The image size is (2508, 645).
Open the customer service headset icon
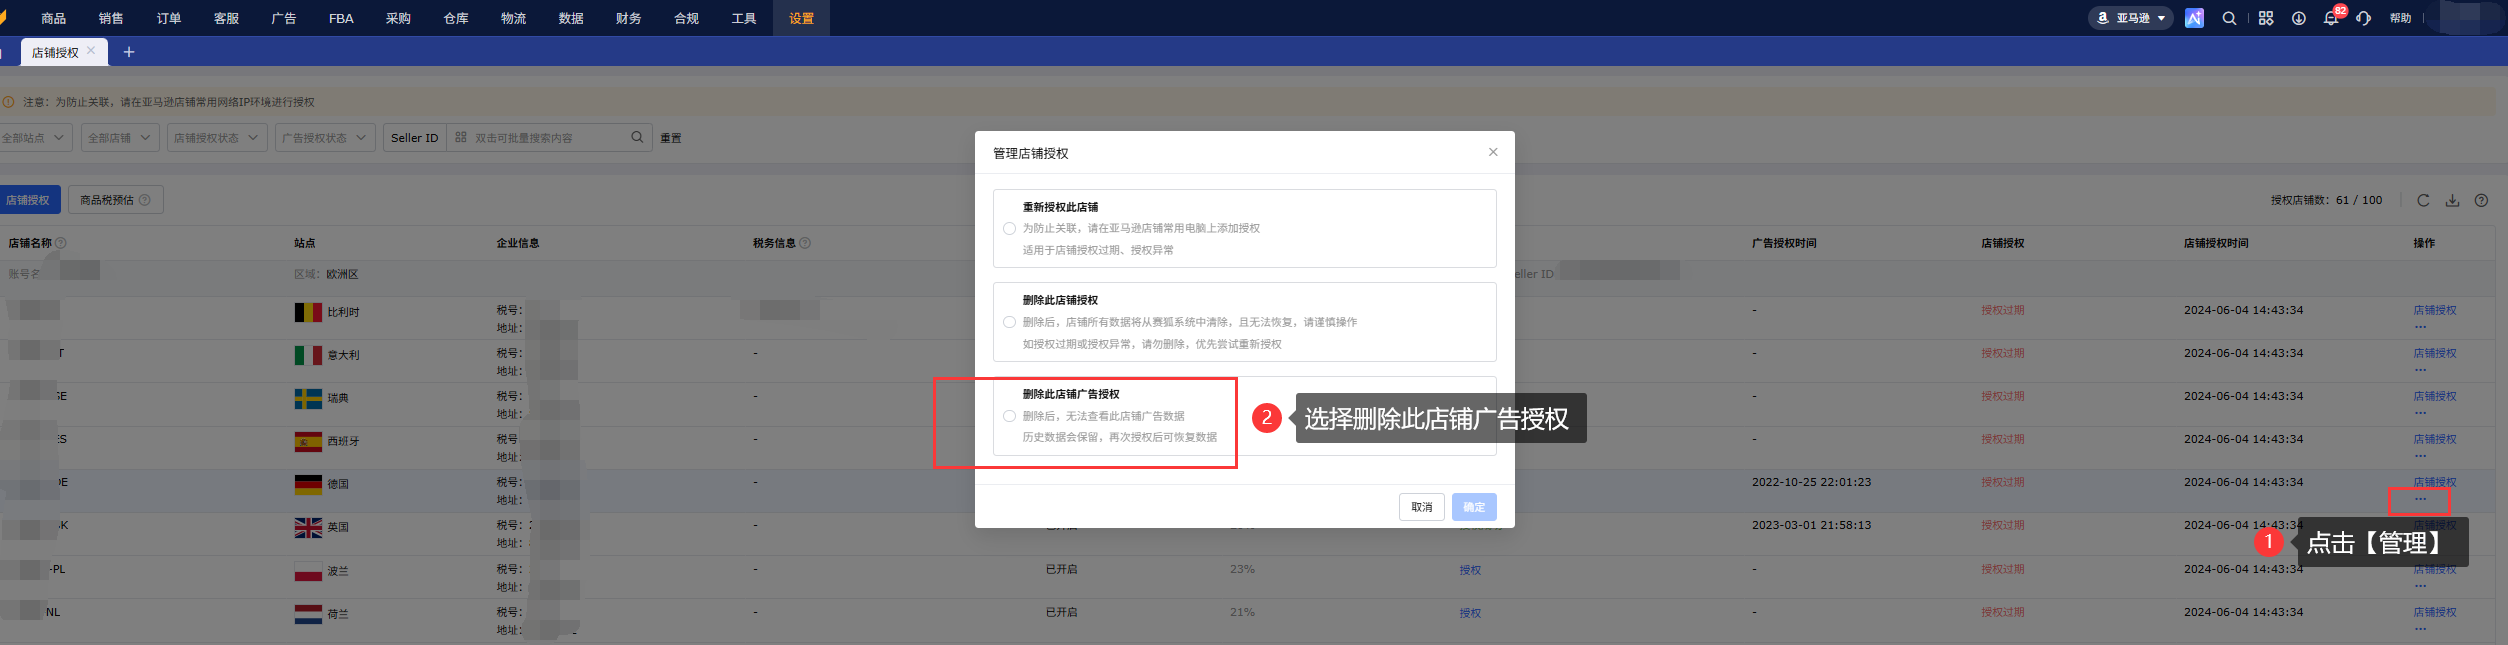point(2363,18)
